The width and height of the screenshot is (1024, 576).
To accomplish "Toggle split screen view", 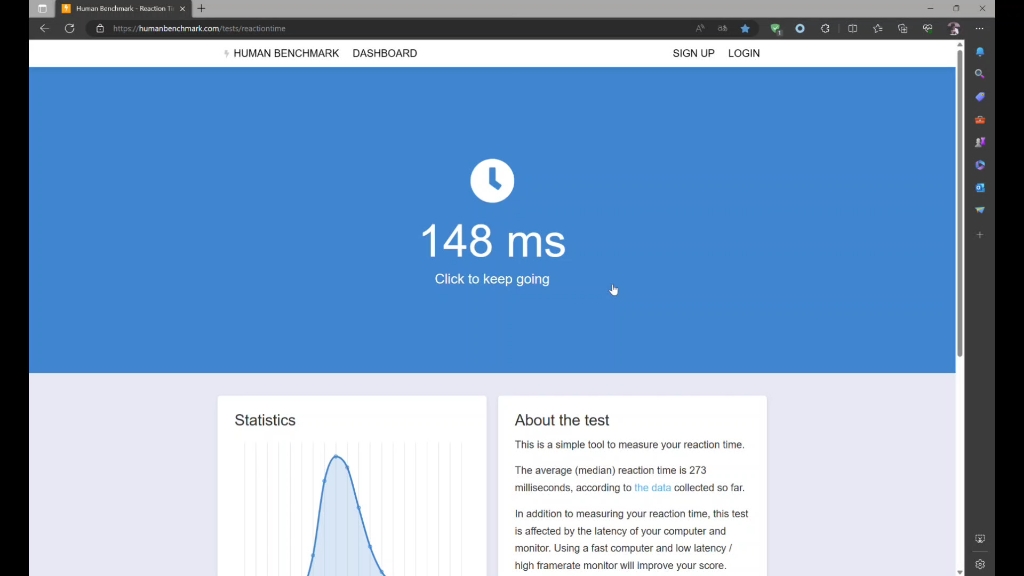I will coord(852,28).
